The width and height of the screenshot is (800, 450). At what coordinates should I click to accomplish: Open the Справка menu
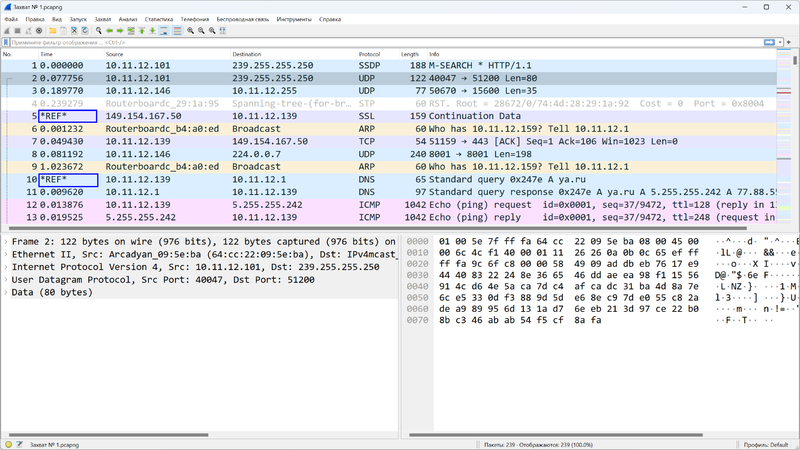pos(330,19)
